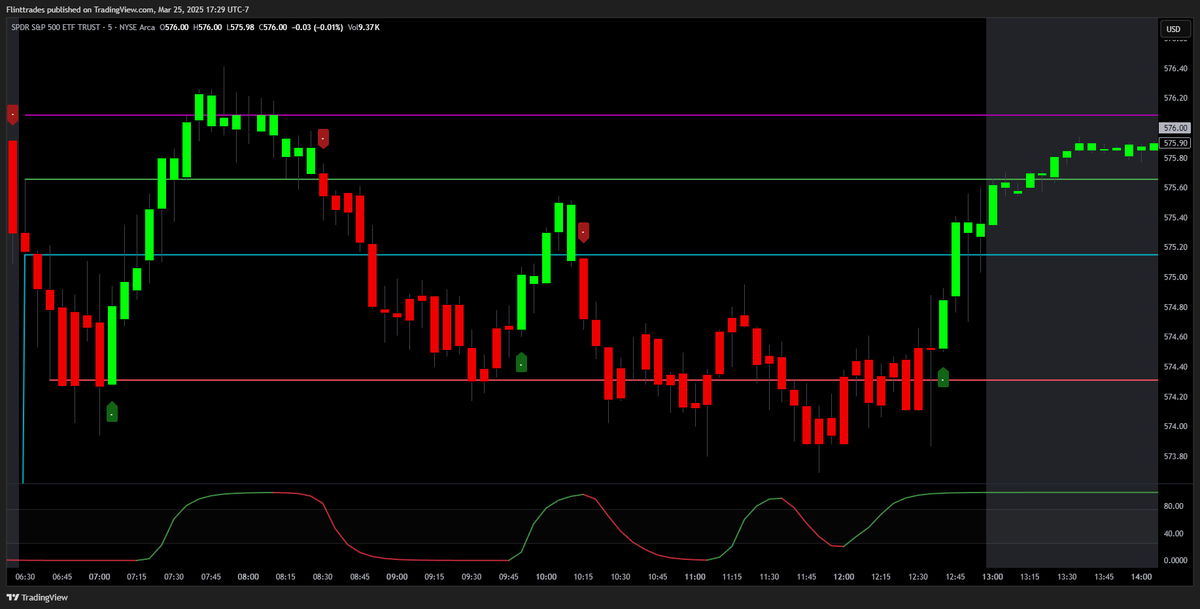Click the 40.00 oscillator scale label
Viewport: 1200px width, 609px height.
pyautogui.click(x=1174, y=534)
